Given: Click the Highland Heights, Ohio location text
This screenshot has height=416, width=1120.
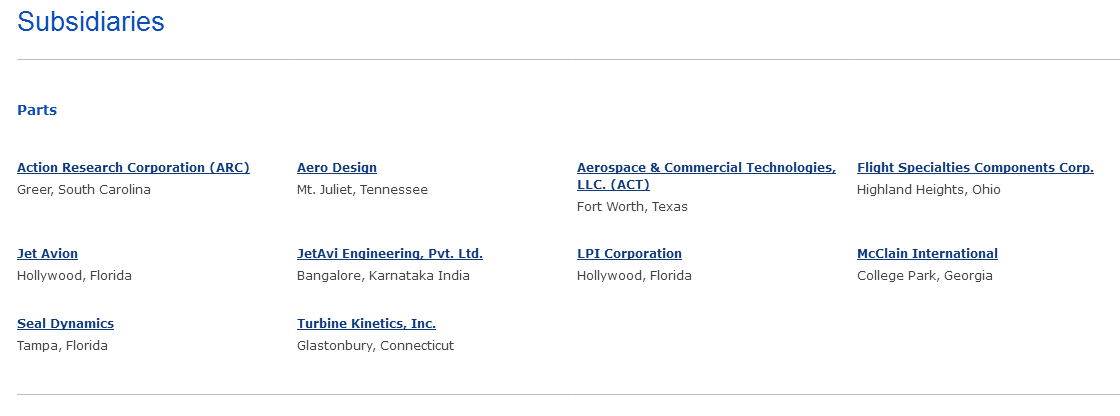Looking at the screenshot, I should 929,190.
